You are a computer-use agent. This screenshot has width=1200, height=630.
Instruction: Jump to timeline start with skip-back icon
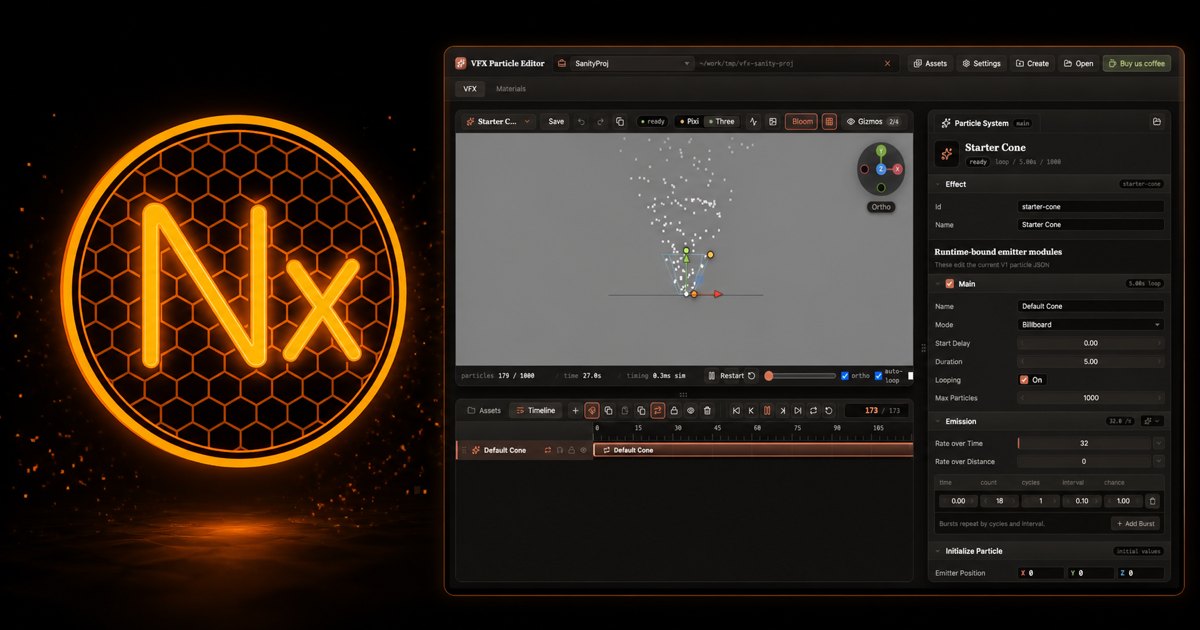(x=736, y=410)
